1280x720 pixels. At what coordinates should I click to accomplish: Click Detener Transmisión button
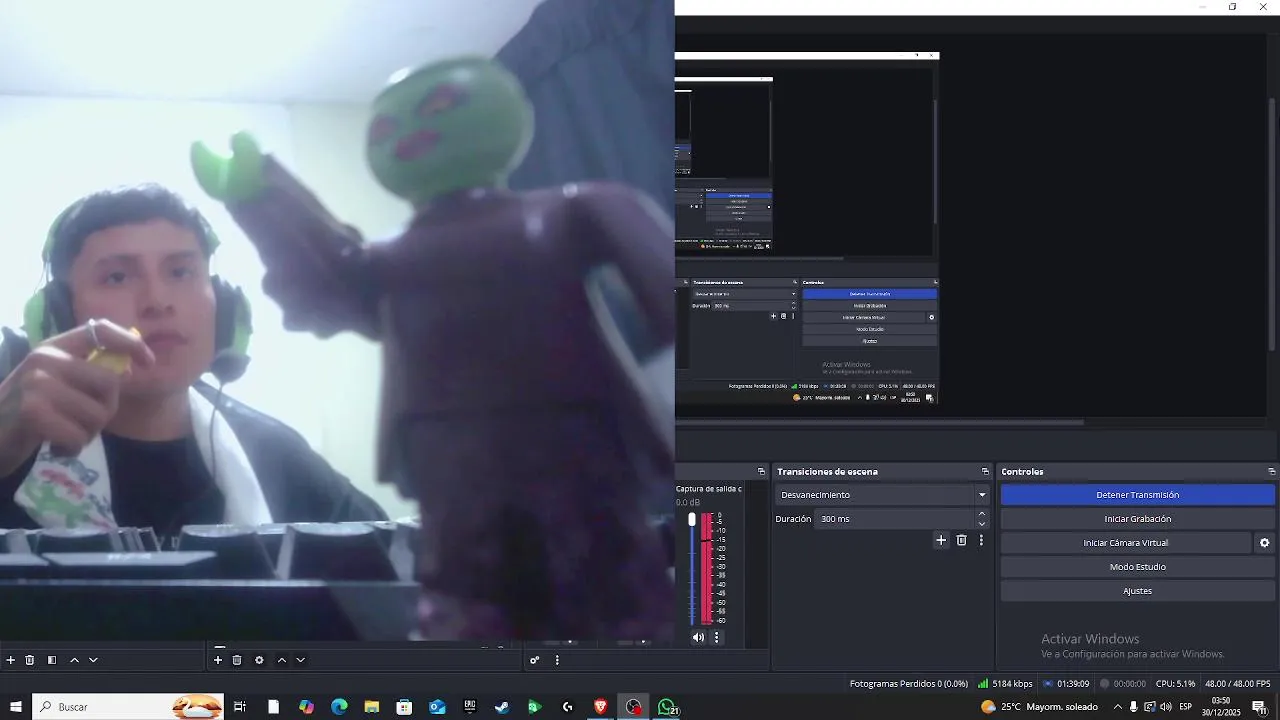click(x=1138, y=495)
